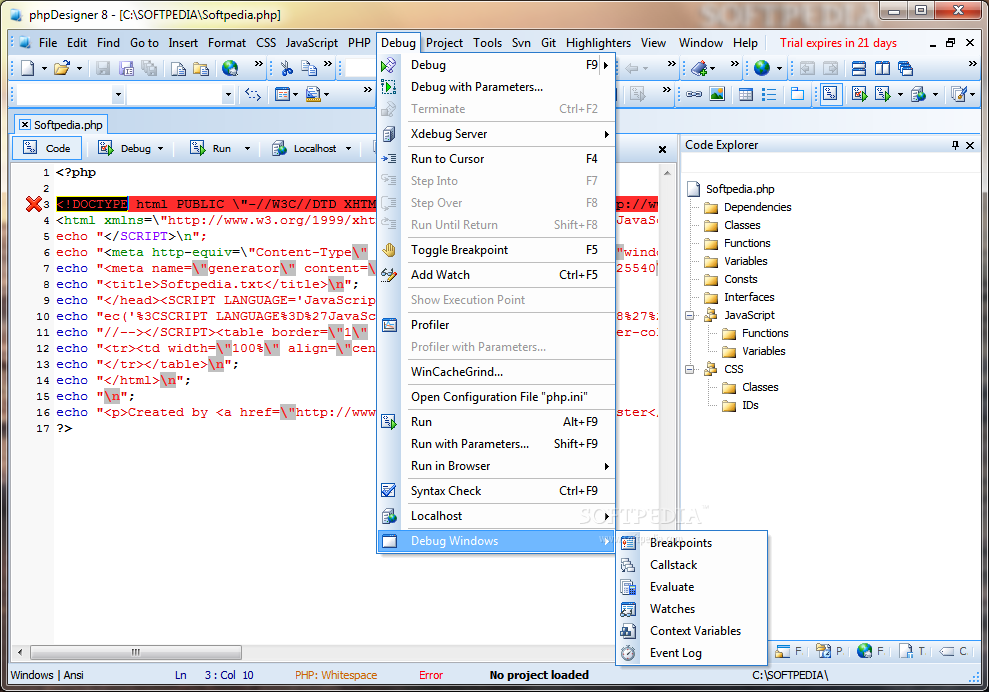Click the Copy icon next to the scissors
The width and height of the screenshot is (989, 692).
pyautogui.click(x=309, y=68)
